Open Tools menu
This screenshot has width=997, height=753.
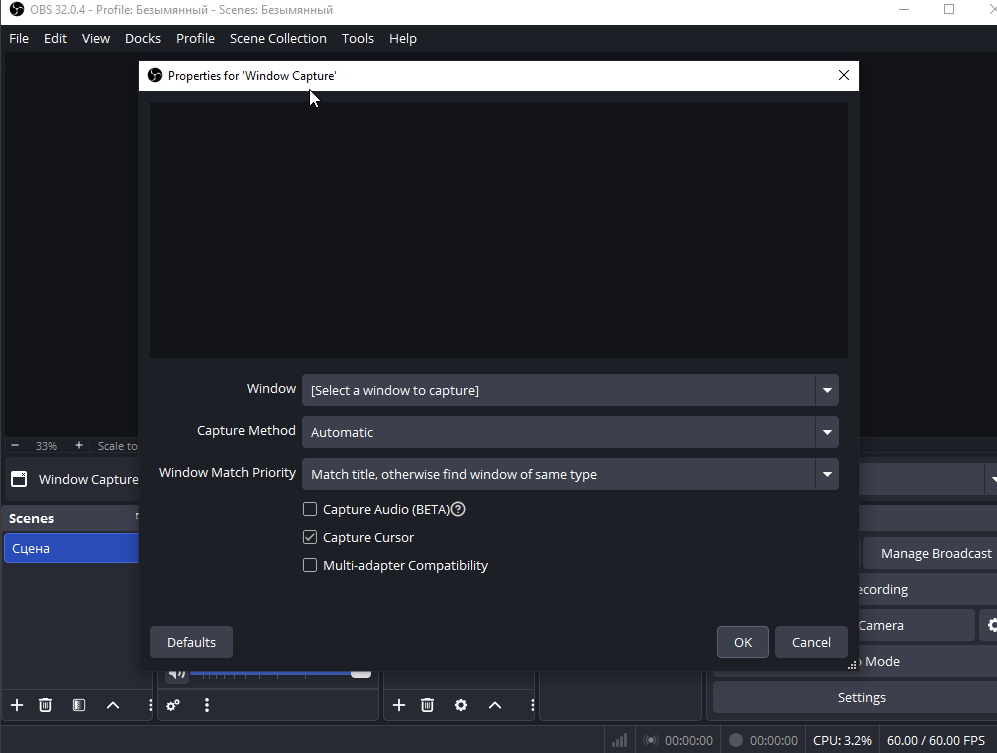click(x=358, y=38)
